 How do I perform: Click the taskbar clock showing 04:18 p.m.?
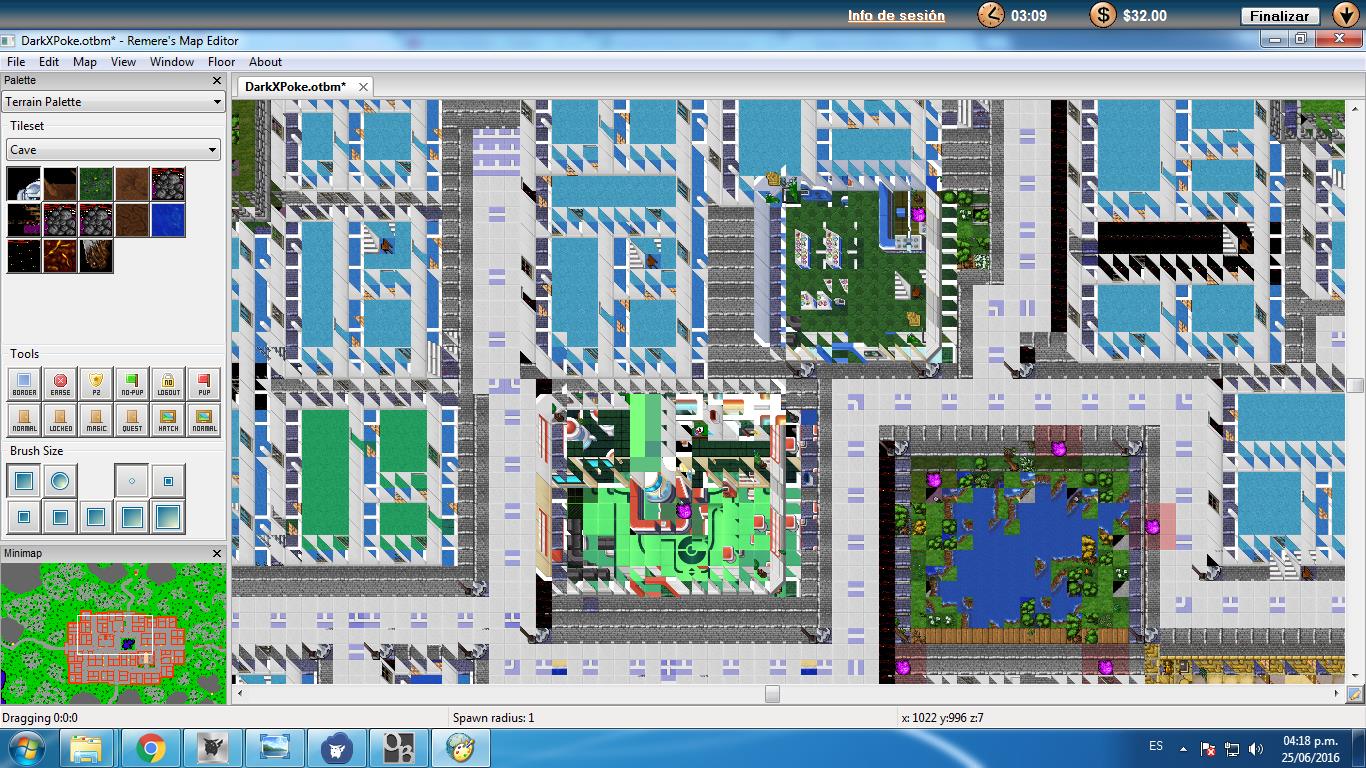pyautogui.click(x=1310, y=741)
